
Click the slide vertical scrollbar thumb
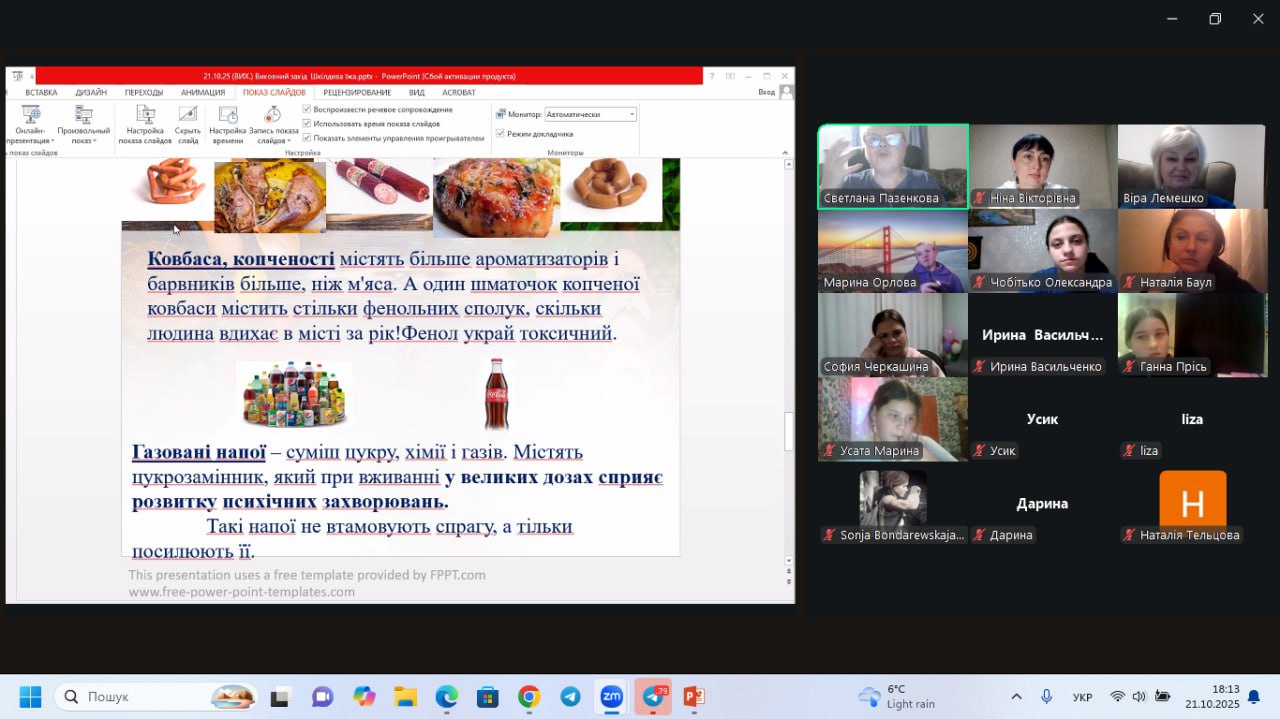point(788,431)
